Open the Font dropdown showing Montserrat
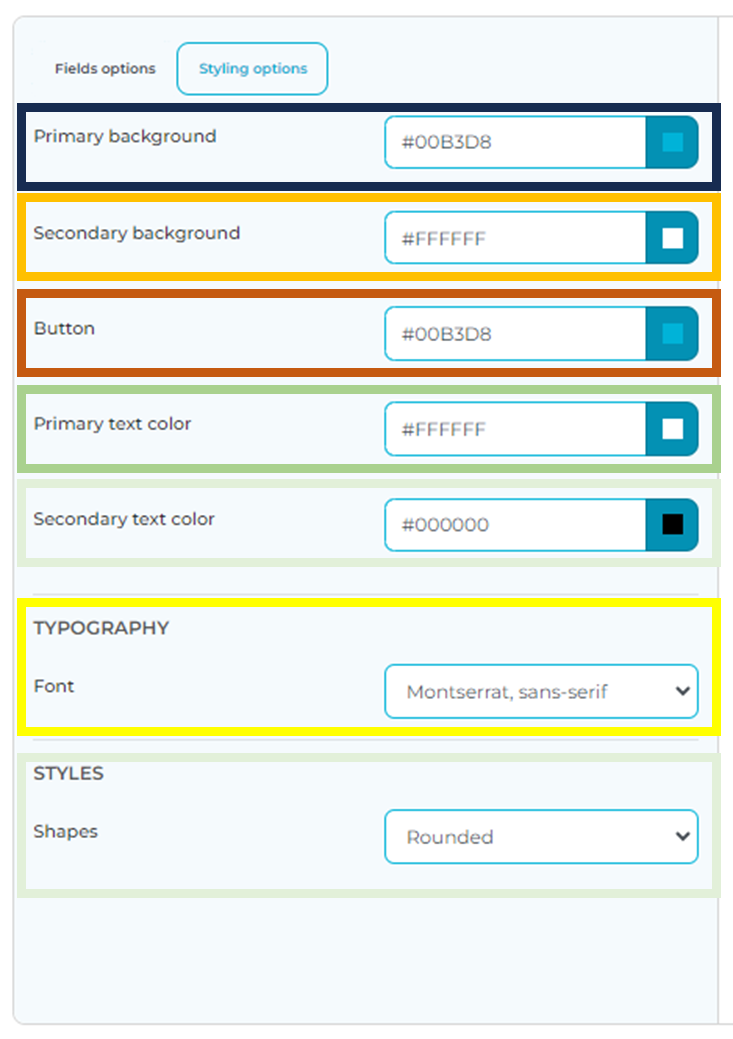The height and width of the screenshot is (1039, 733). pos(530,691)
